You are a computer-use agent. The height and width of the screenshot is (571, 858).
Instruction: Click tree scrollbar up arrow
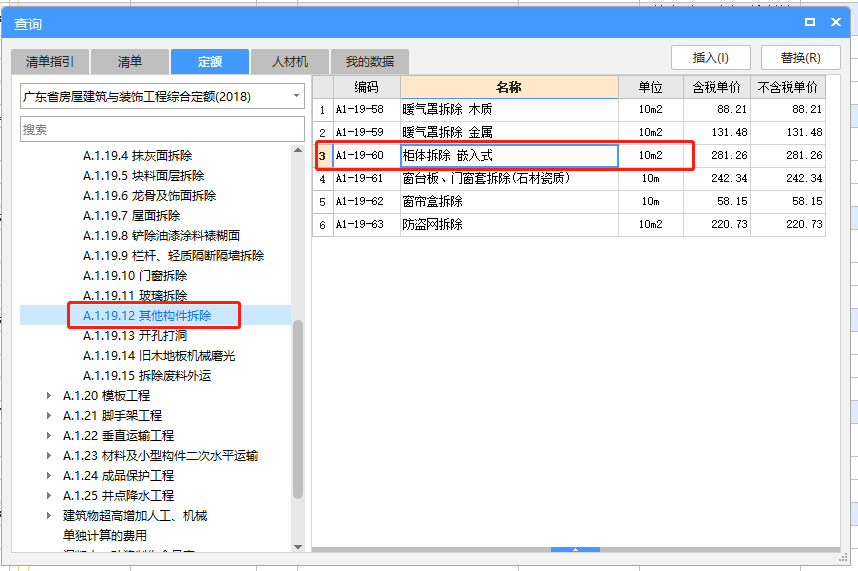tap(298, 150)
